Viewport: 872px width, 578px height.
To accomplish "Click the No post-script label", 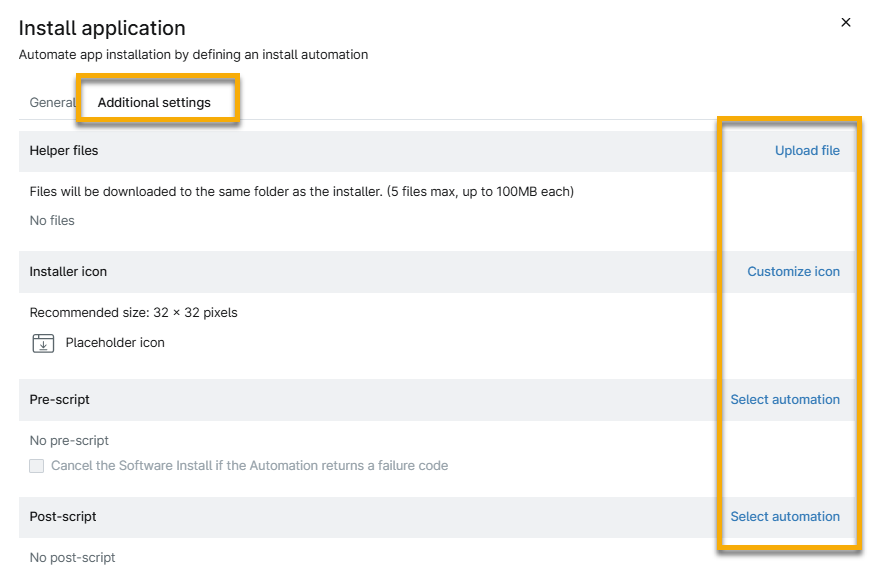I will click(x=72, y=557).
